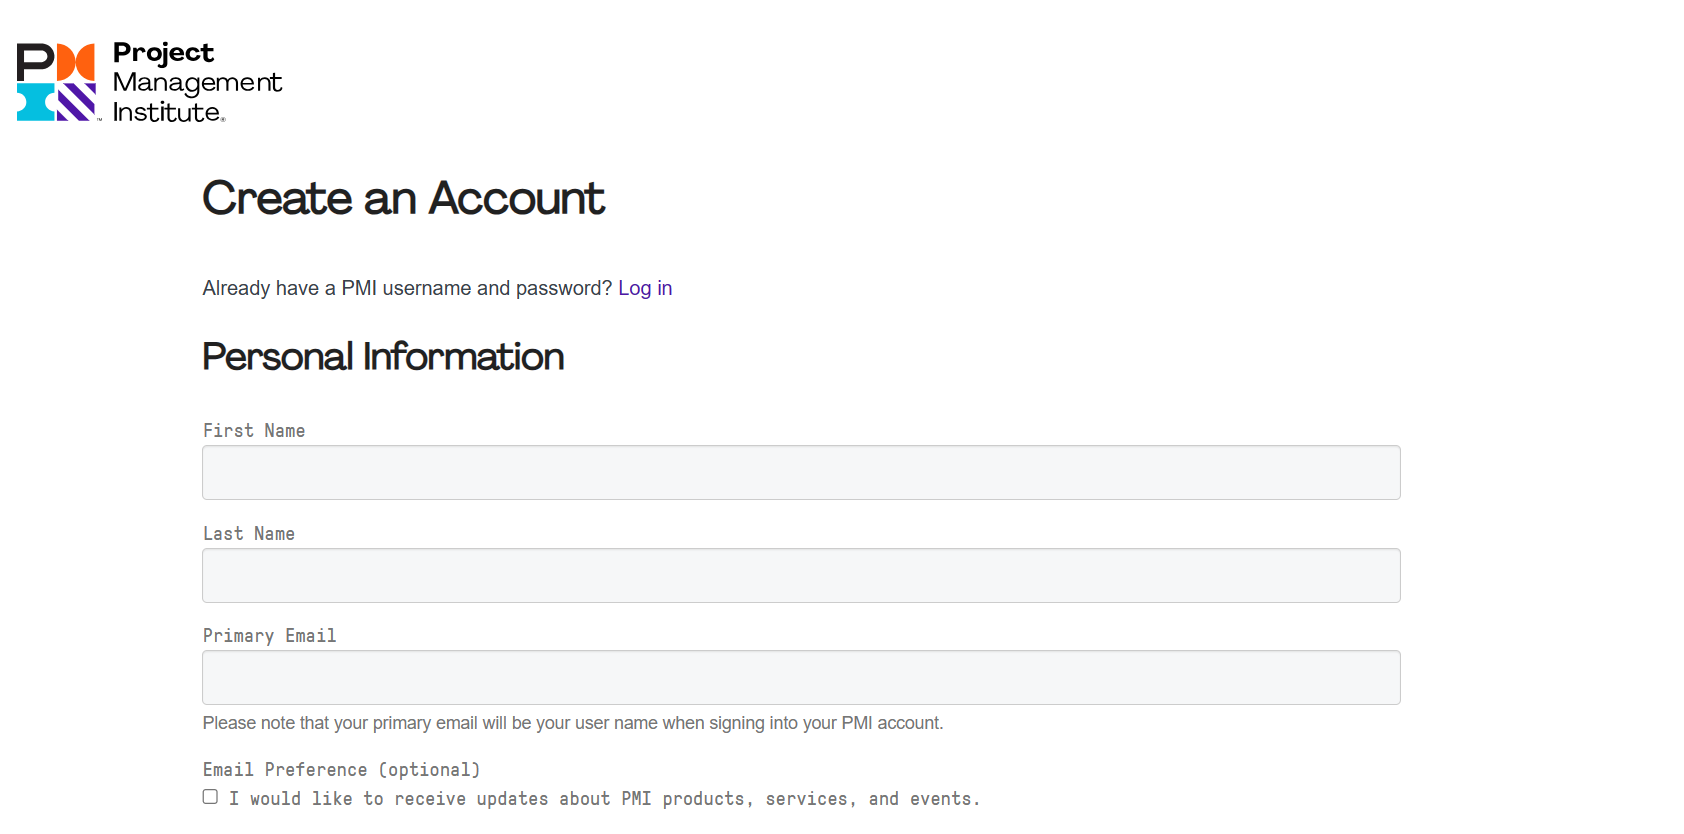The width and height of the screenshot is (1684, 834).
Task: Follow the Log in link
Action: pos(645,288)
